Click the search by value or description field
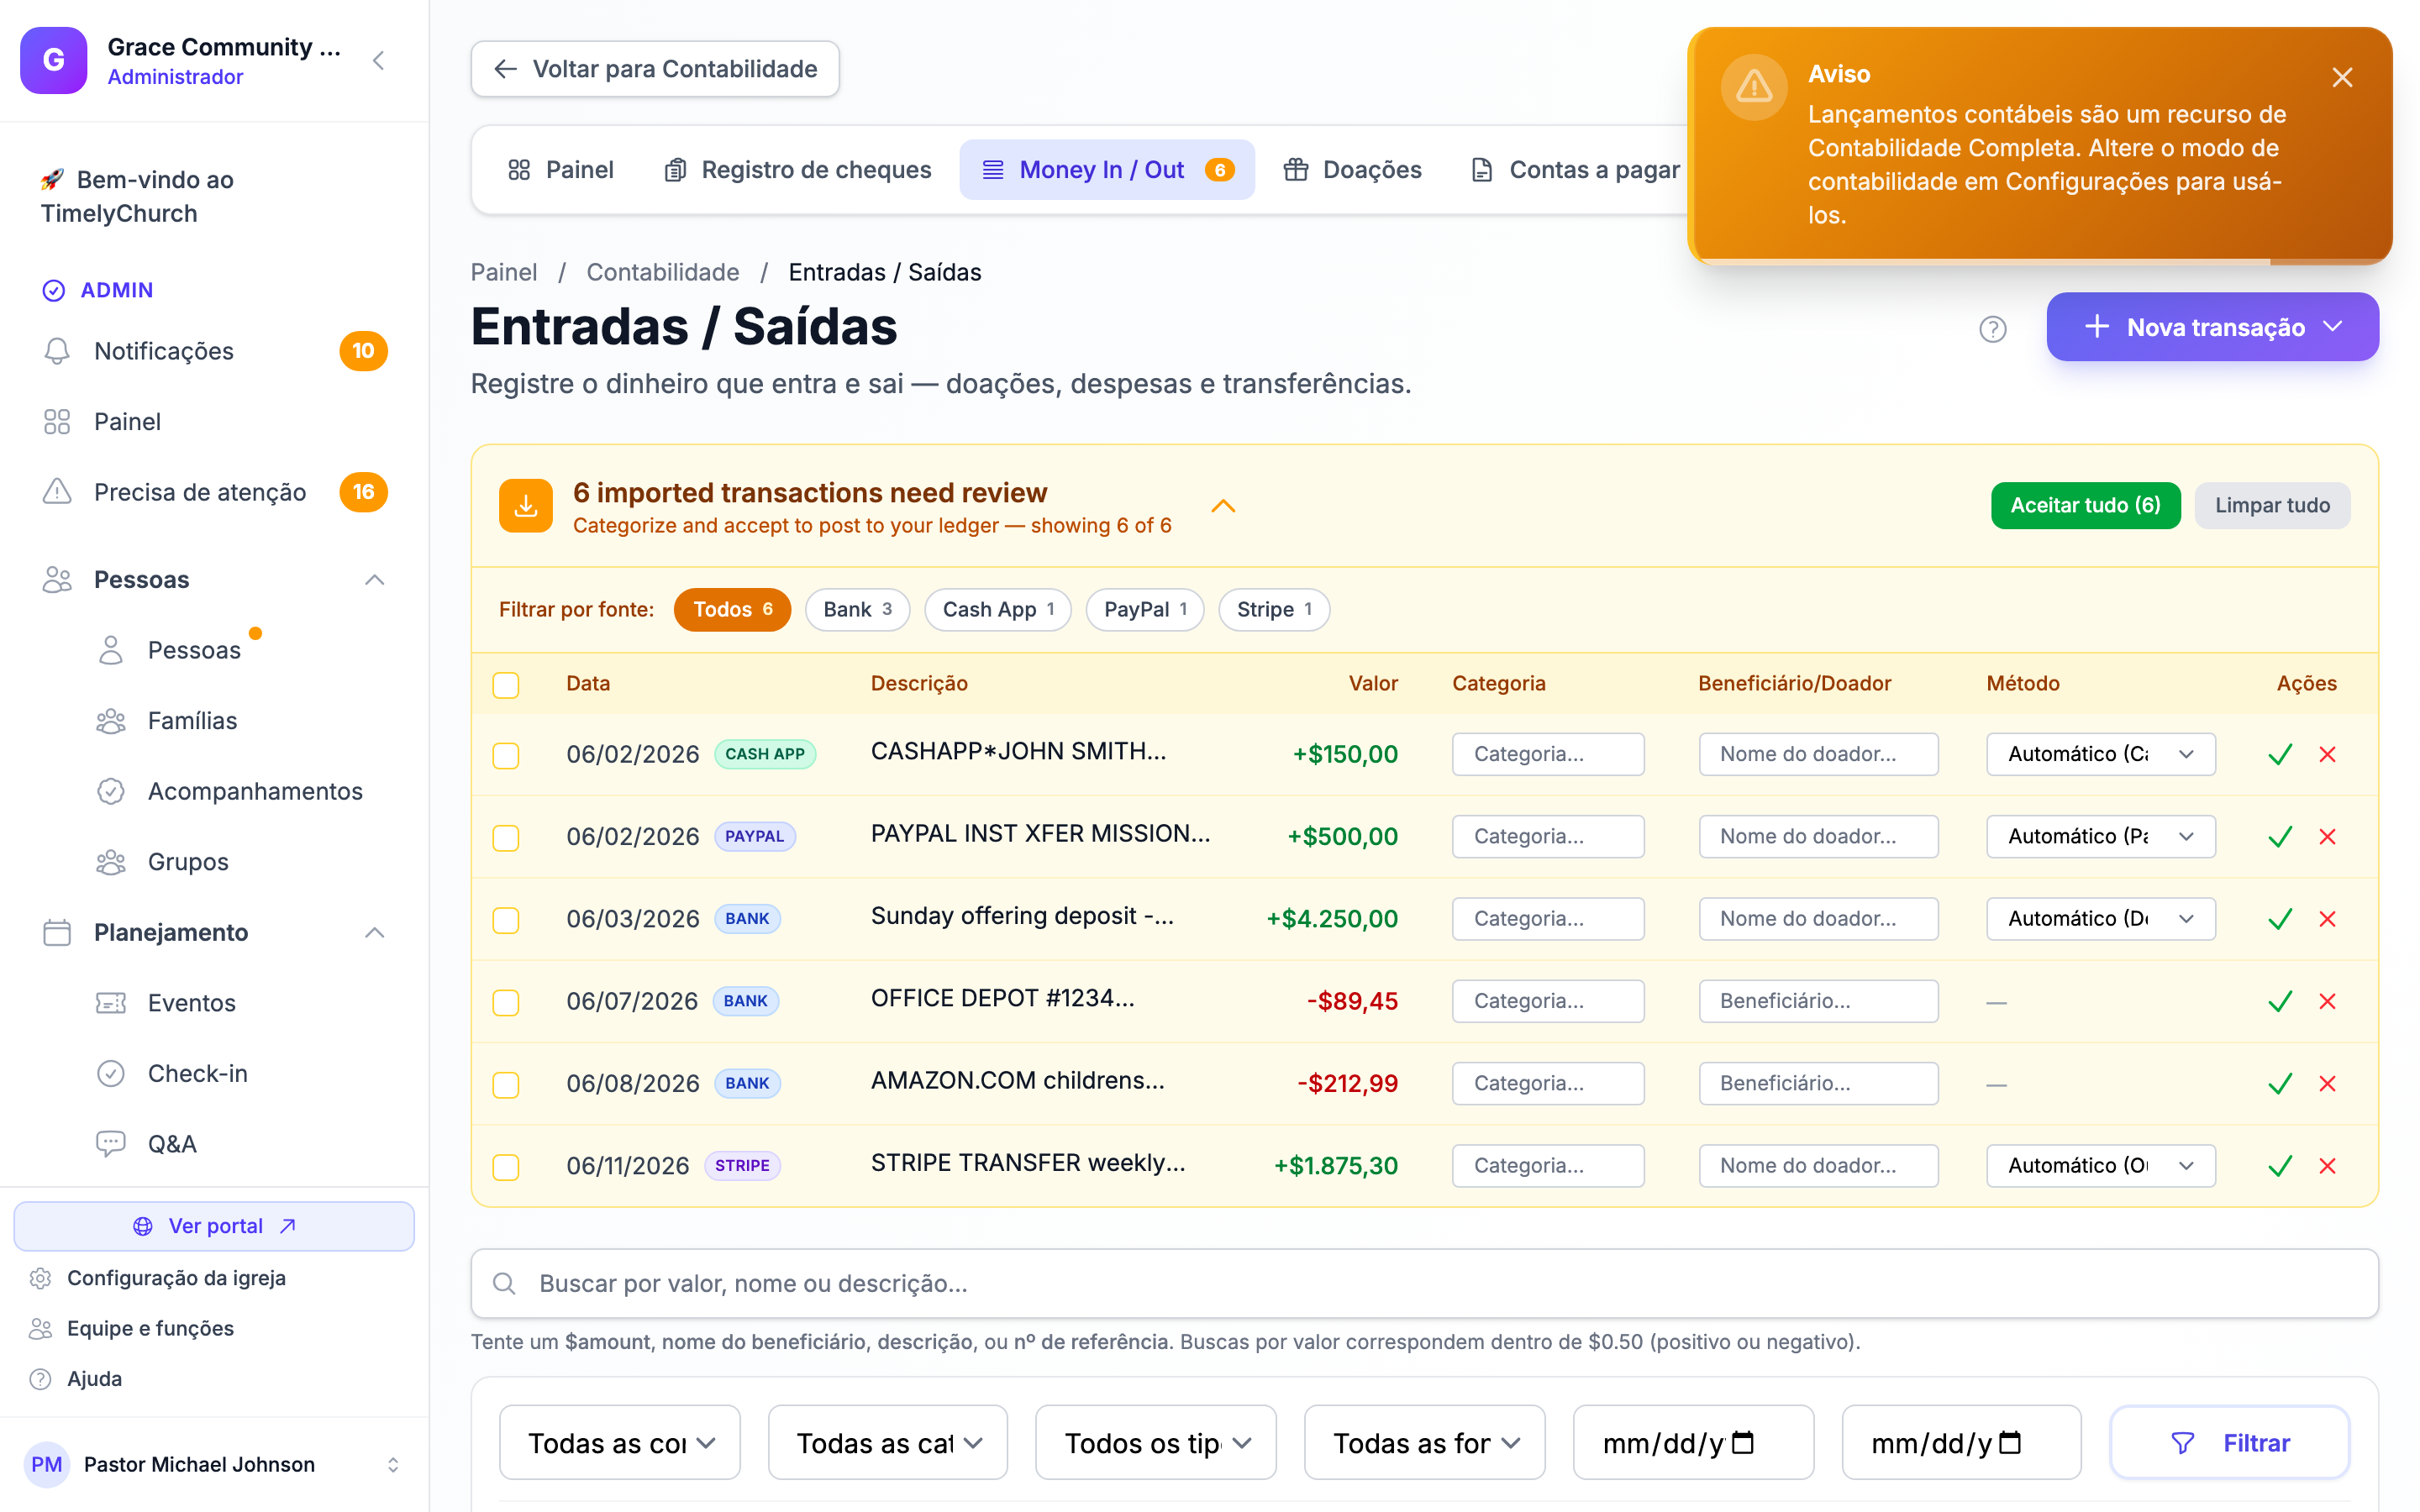 tap(1424, 1283)
